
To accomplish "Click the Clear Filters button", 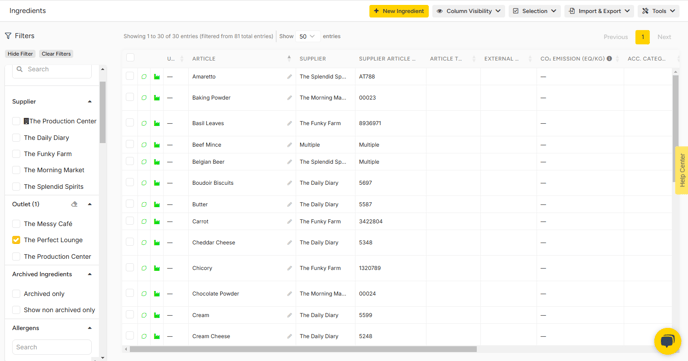I will tap(56, 54).
